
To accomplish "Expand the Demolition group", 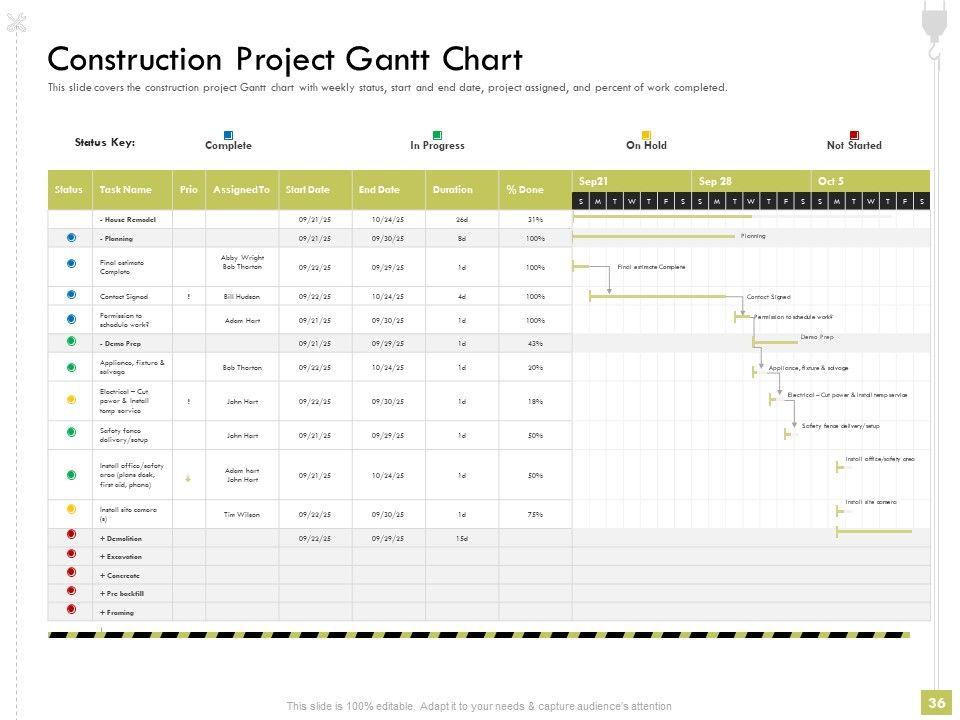I will [102, 539].
